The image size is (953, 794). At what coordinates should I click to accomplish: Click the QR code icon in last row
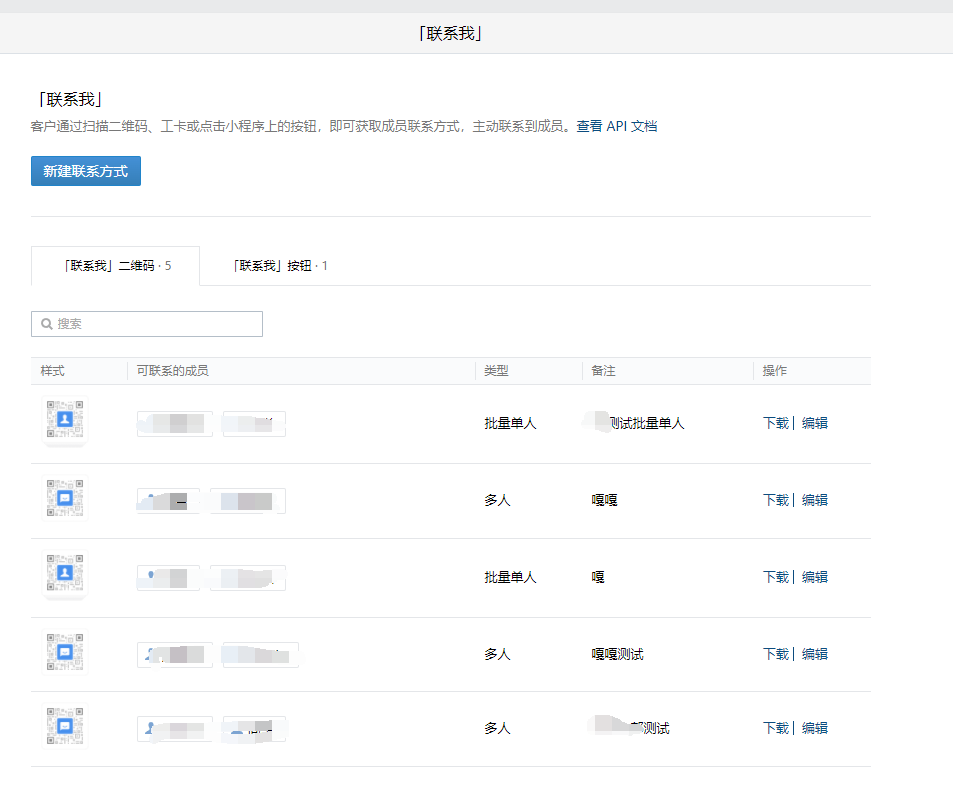click(65, 726)
